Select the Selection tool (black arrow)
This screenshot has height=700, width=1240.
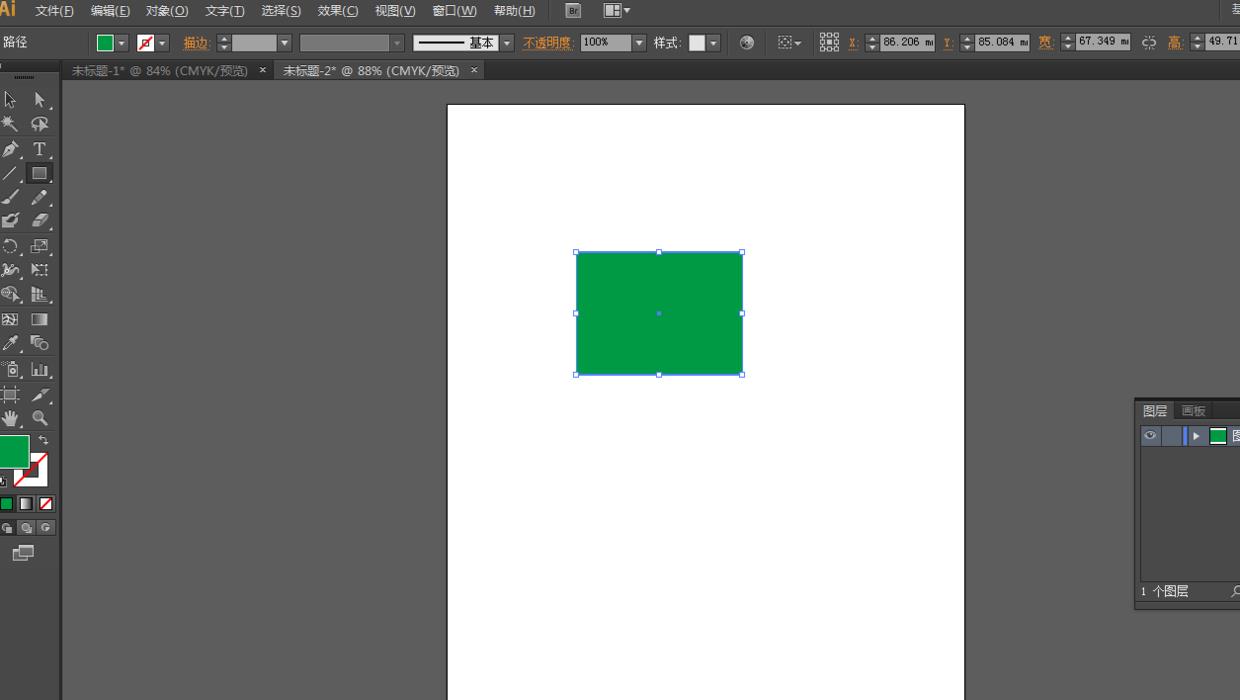pos(10,99)
